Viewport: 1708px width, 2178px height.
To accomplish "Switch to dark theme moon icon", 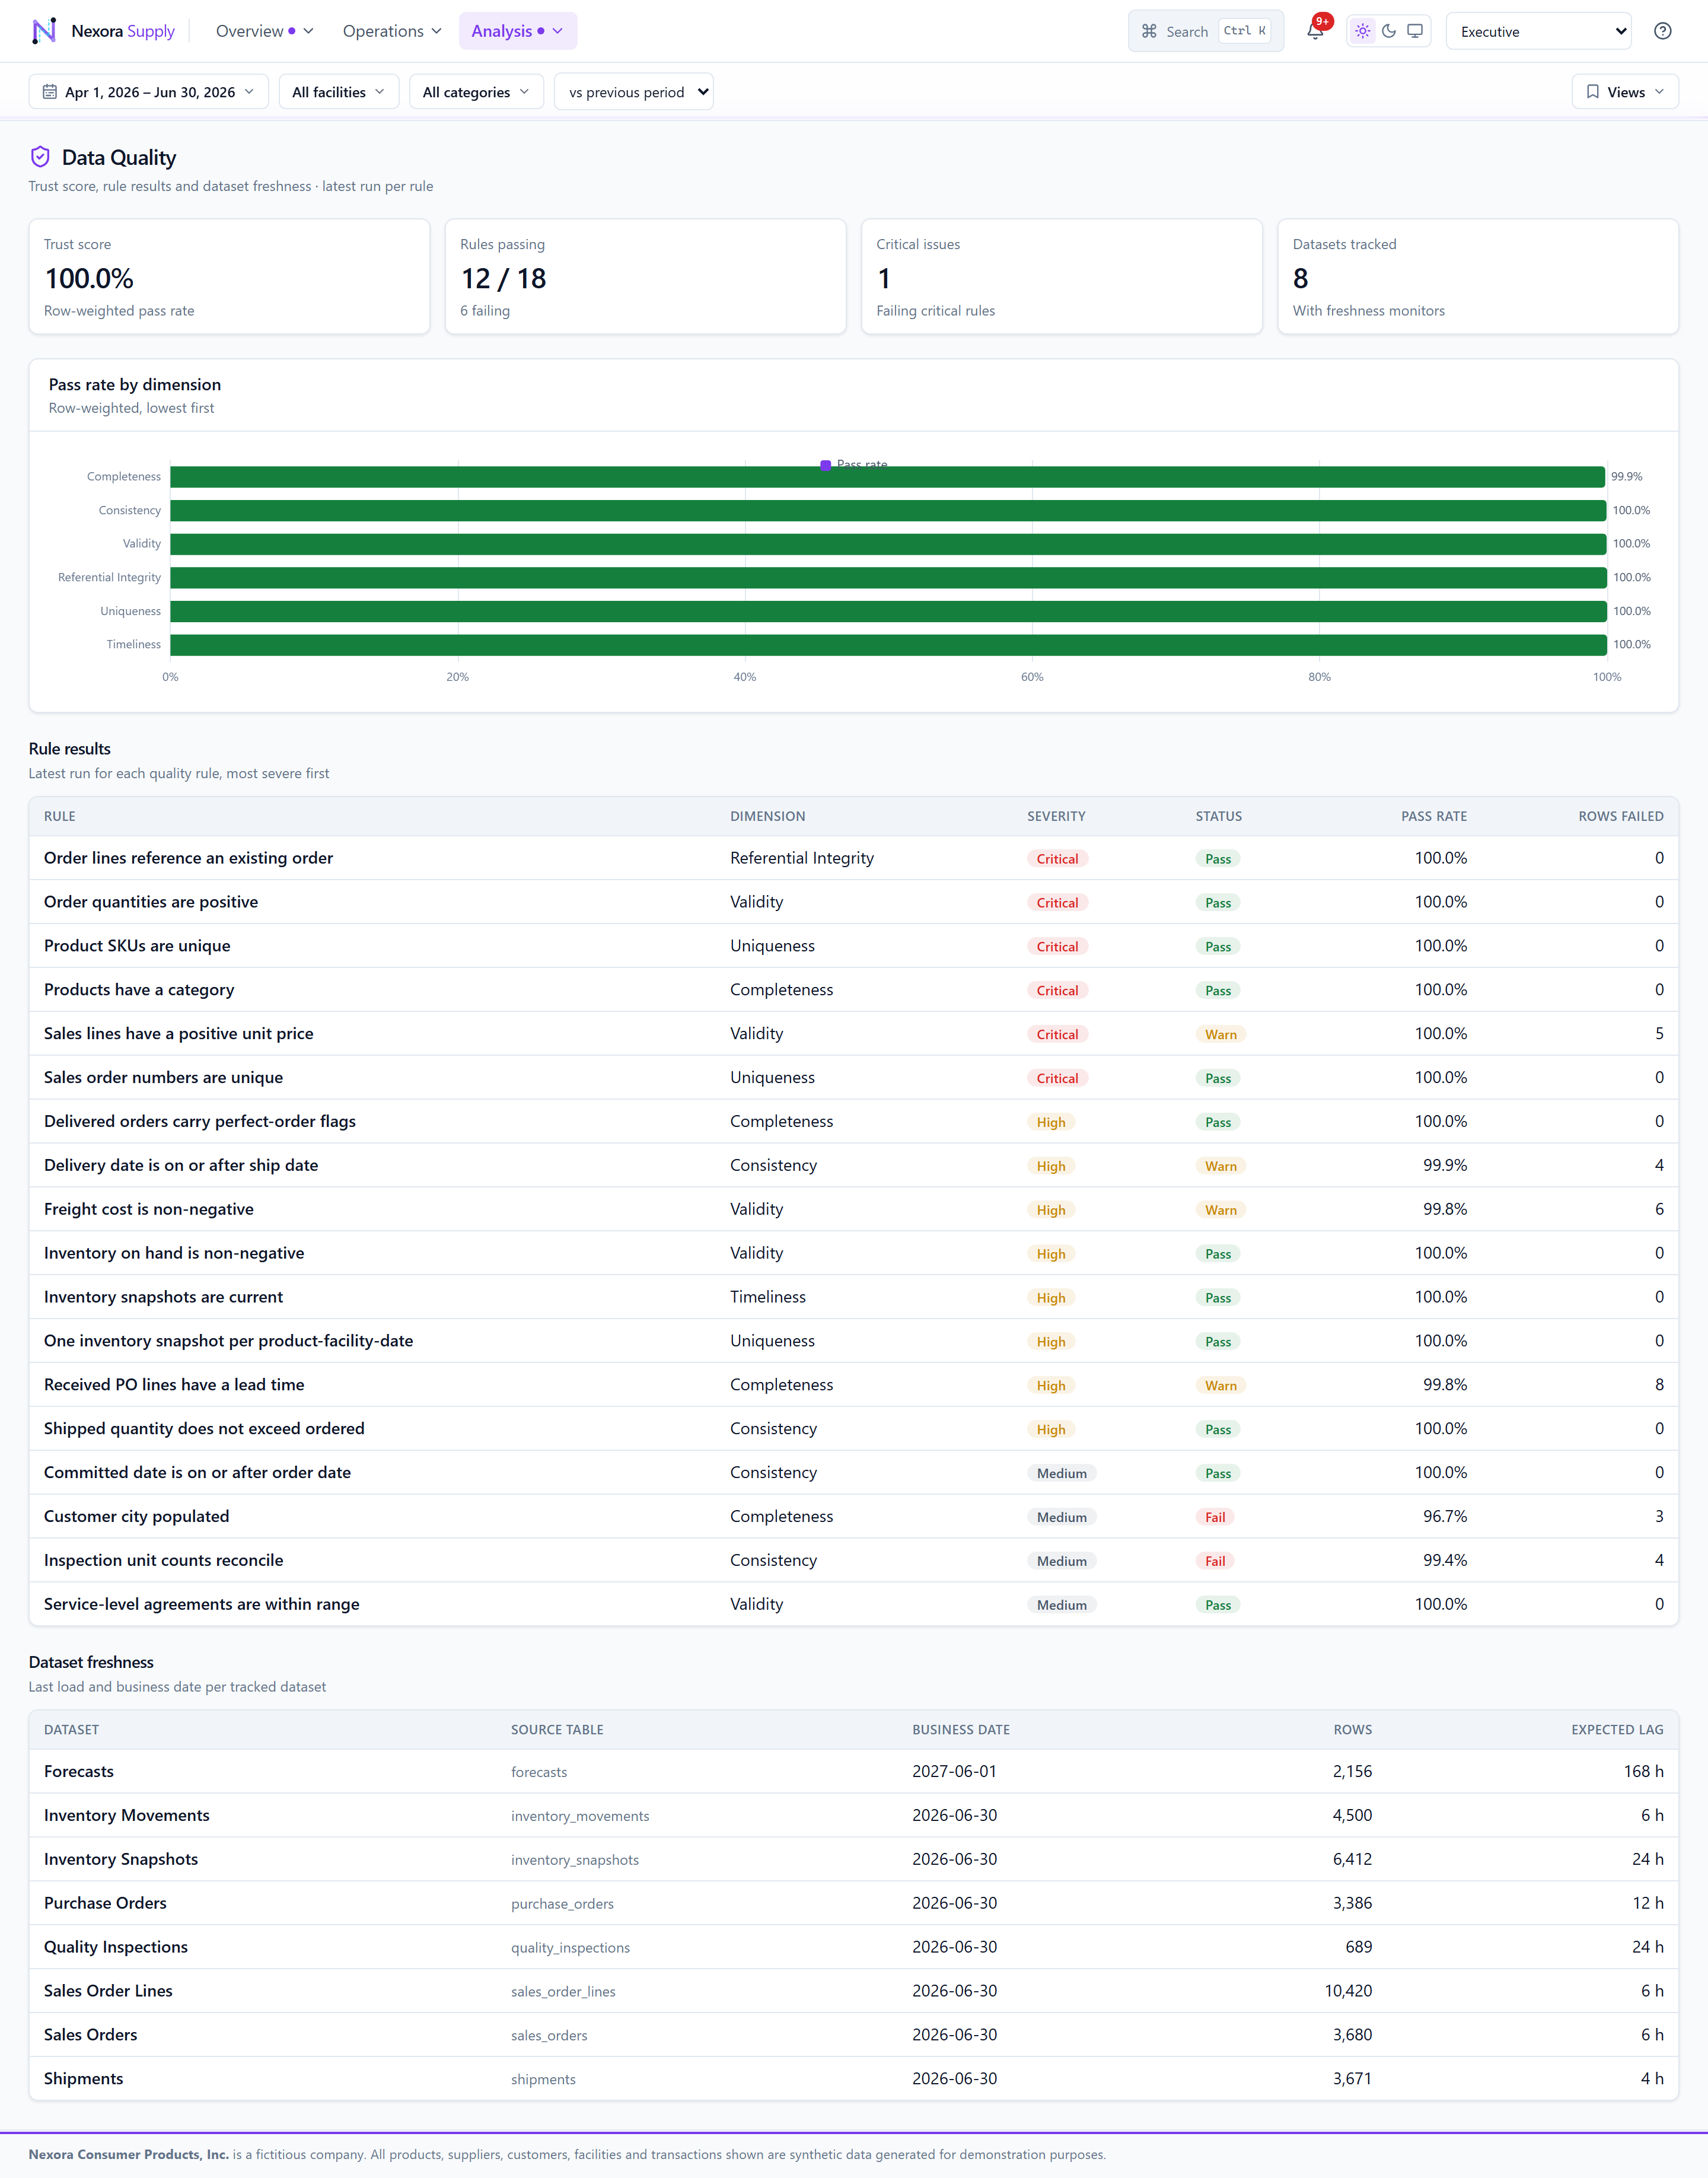I will [1389, 31].
